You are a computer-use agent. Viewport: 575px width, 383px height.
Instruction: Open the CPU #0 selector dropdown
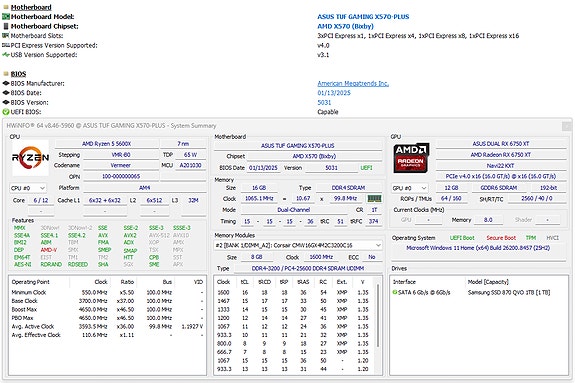pyautogui.click(x=28, y=188)
